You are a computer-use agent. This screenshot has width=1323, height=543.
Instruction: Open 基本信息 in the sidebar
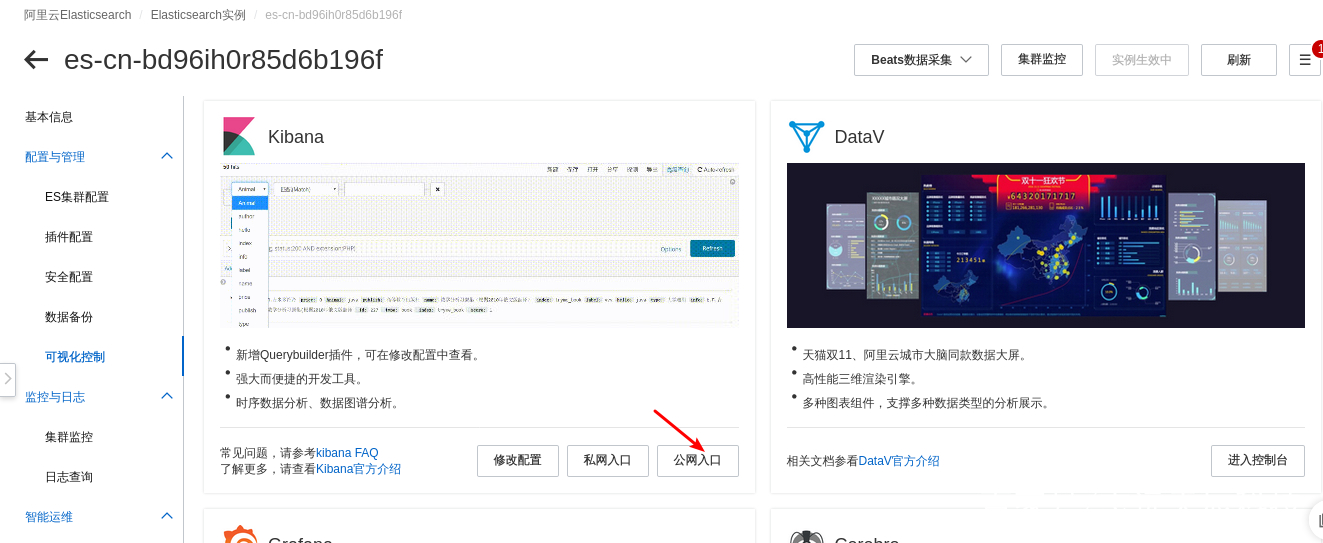[x=49, y=117]
